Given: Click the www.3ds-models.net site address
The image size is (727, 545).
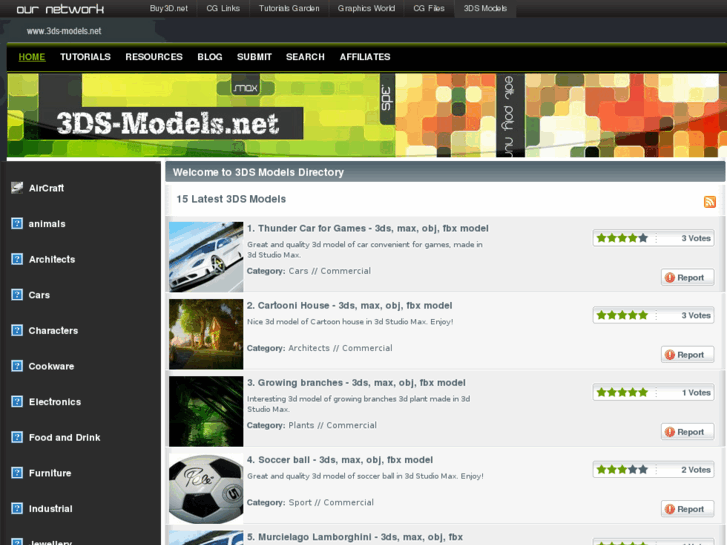Looking at the screenshot, I should click(x=64, y=31).
